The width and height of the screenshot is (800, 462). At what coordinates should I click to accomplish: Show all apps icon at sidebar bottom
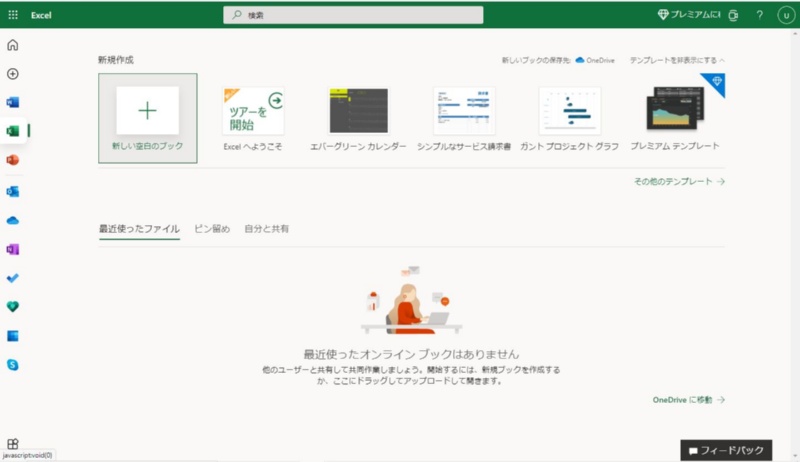click(13, 443)
